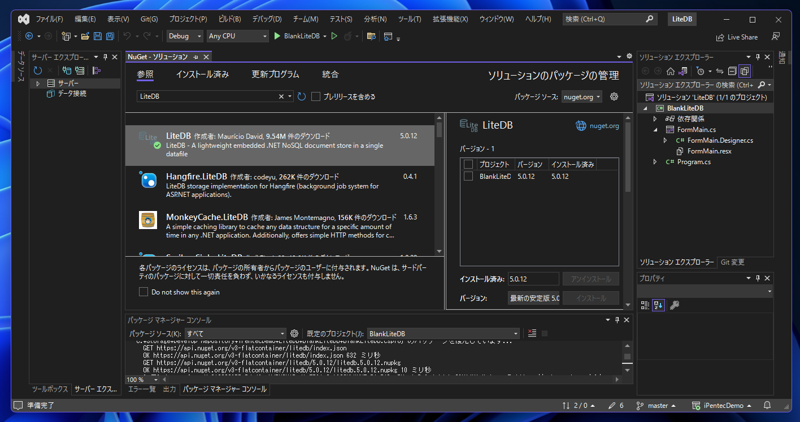Refresh the NuGet package search results
Screen dimensions: 800x422
click(x=302, y=96)
